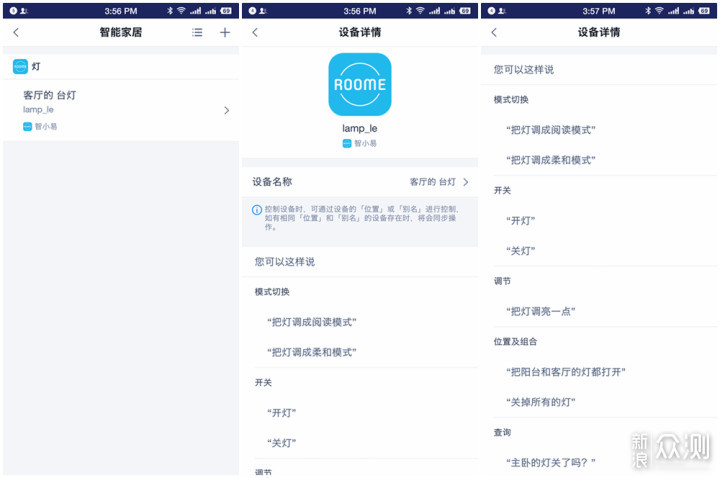
Task: Click the blue ROOME 灯 category icon
Action: pos(20,66)
